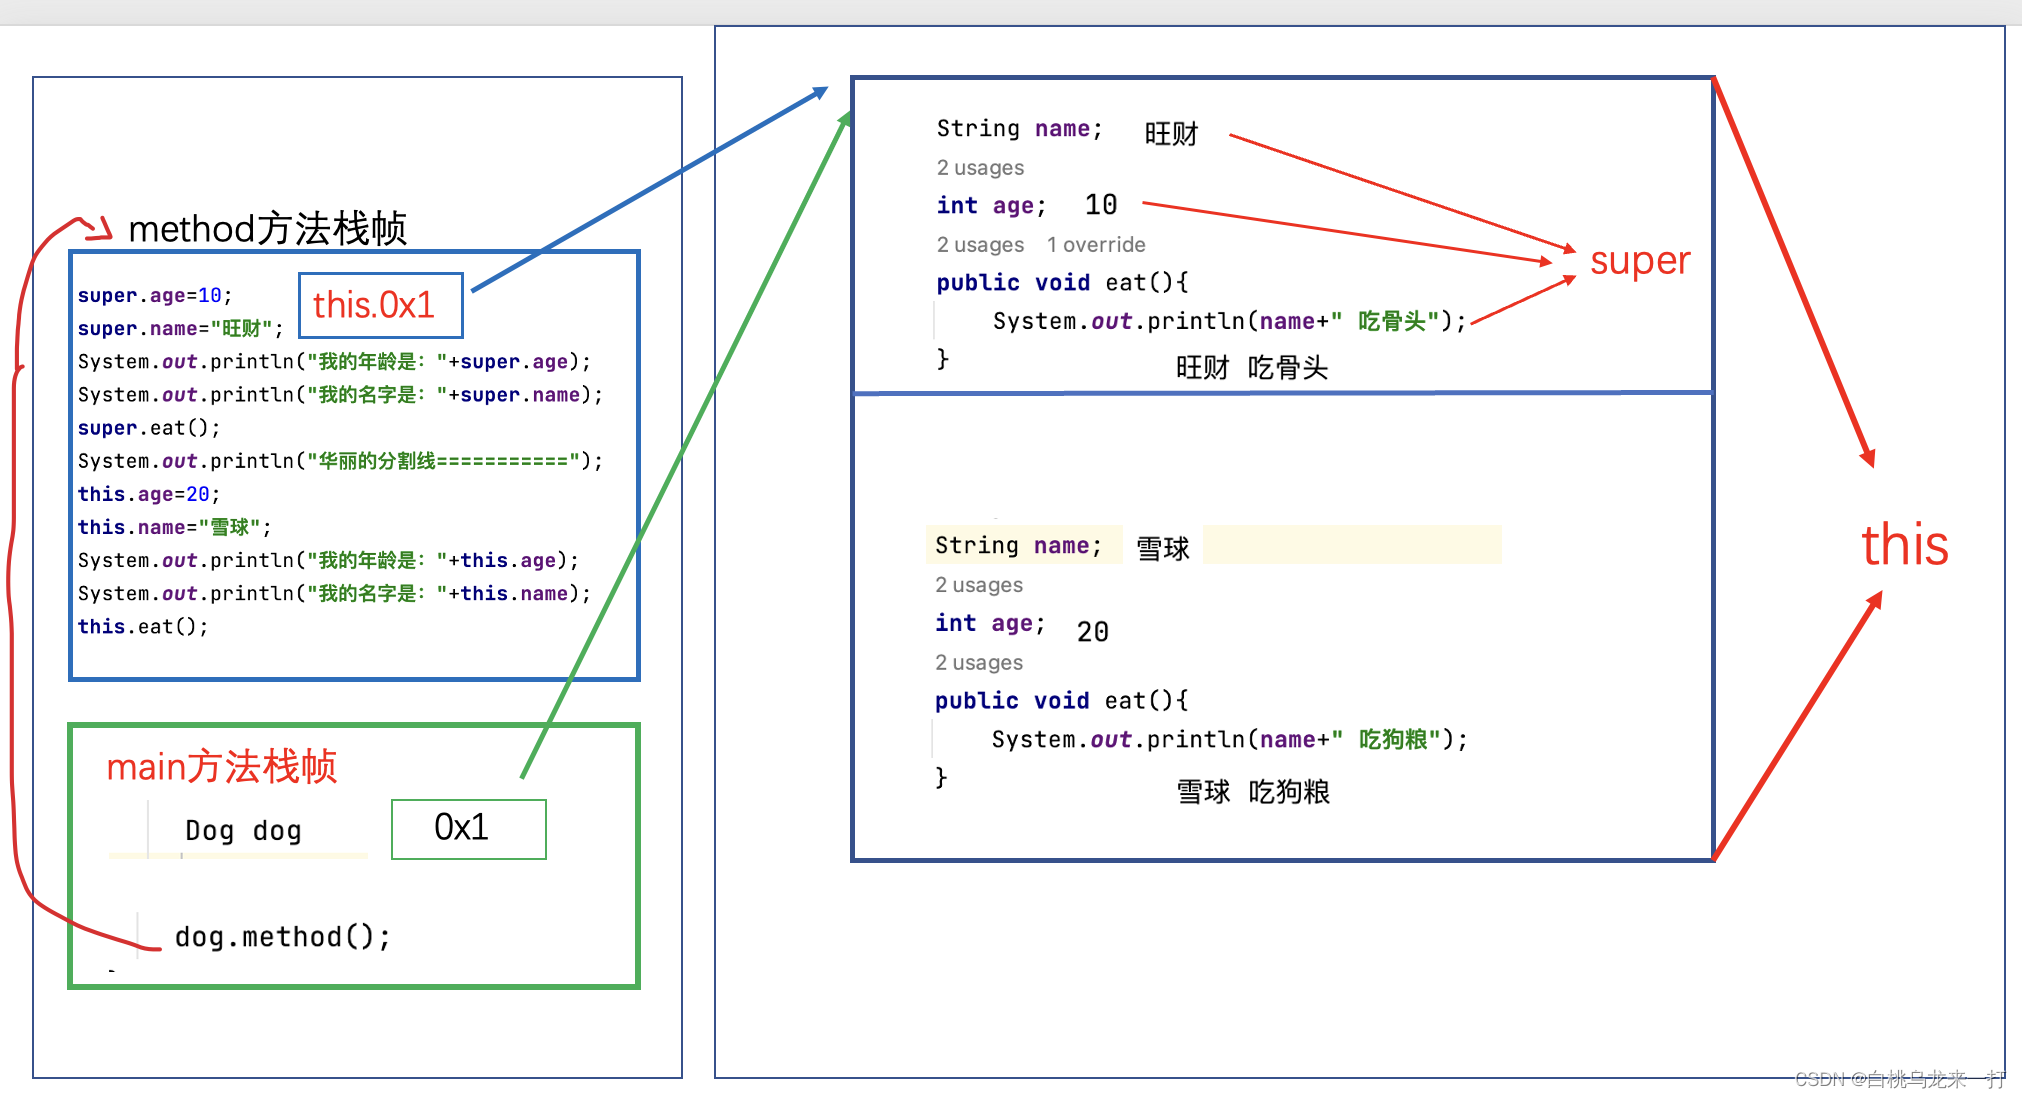Viewport: 2022px width, 1098px height.
Task: Click the "10" value next to int age
Action: 1100,204
